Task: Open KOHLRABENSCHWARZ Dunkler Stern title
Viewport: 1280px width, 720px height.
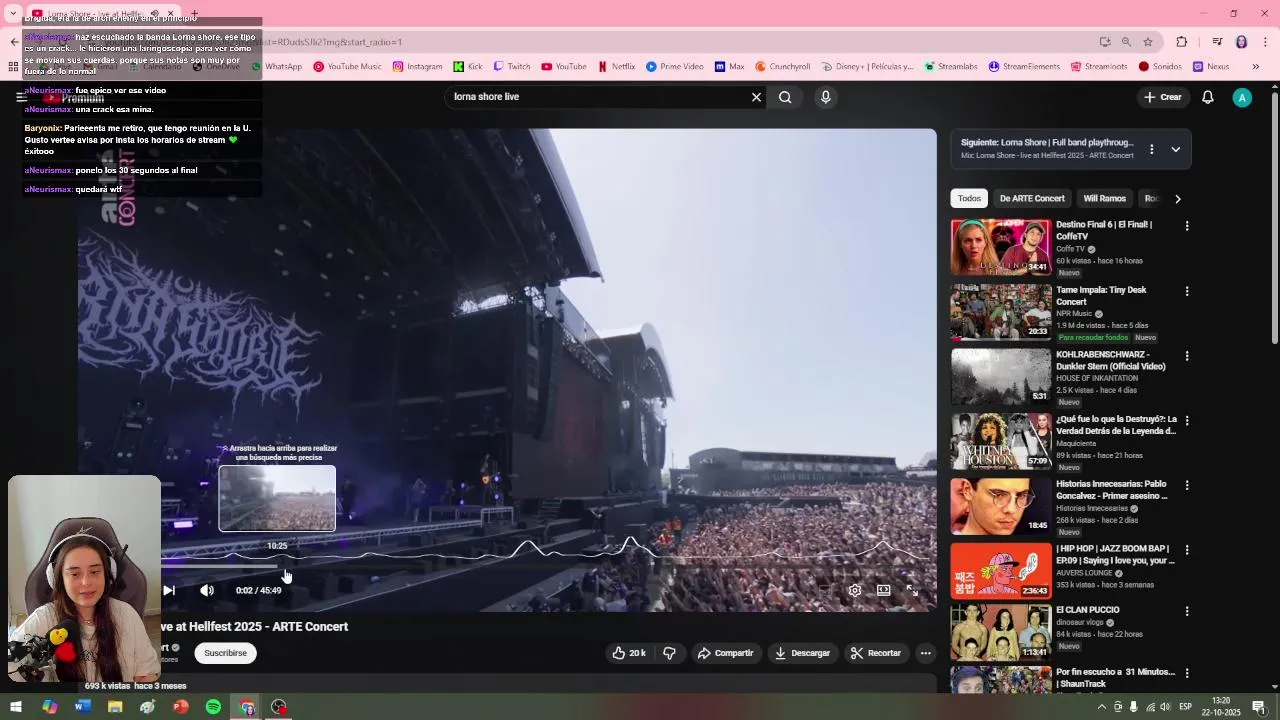Action: point(1111,360)
